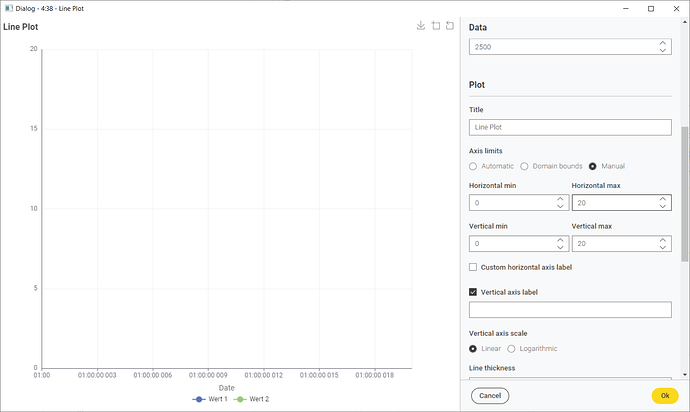690x412 pixels.
Task: Uncheck the Vertical axis label checkbox
Action: point(474,292)
